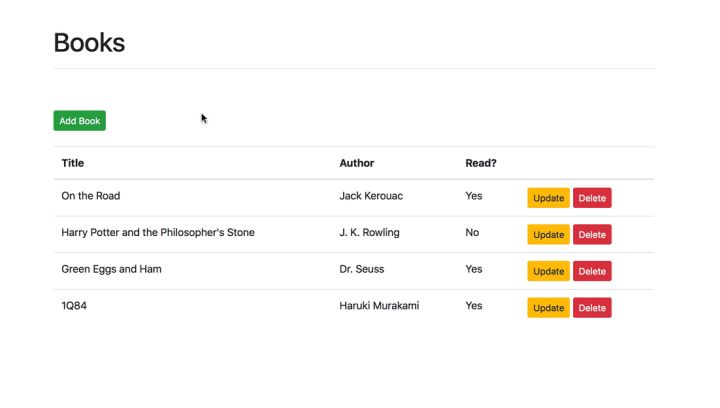Click the No read status for Harry Potter

(x=472, y=232)
